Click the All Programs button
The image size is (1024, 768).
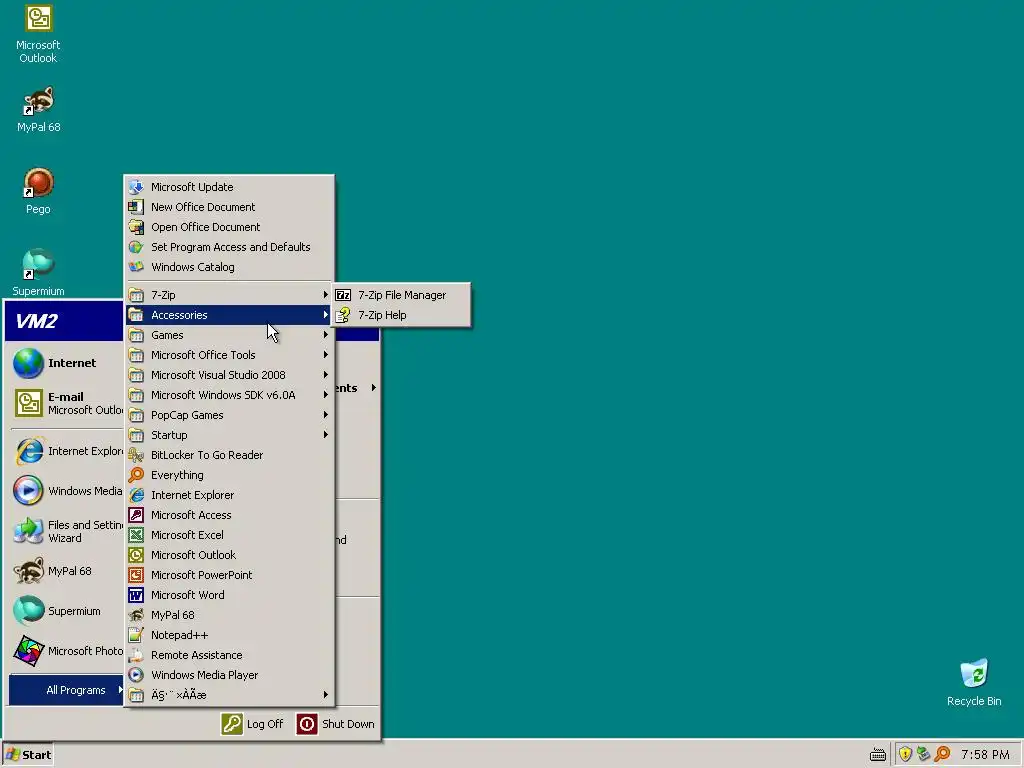click(x=67, y=690)
